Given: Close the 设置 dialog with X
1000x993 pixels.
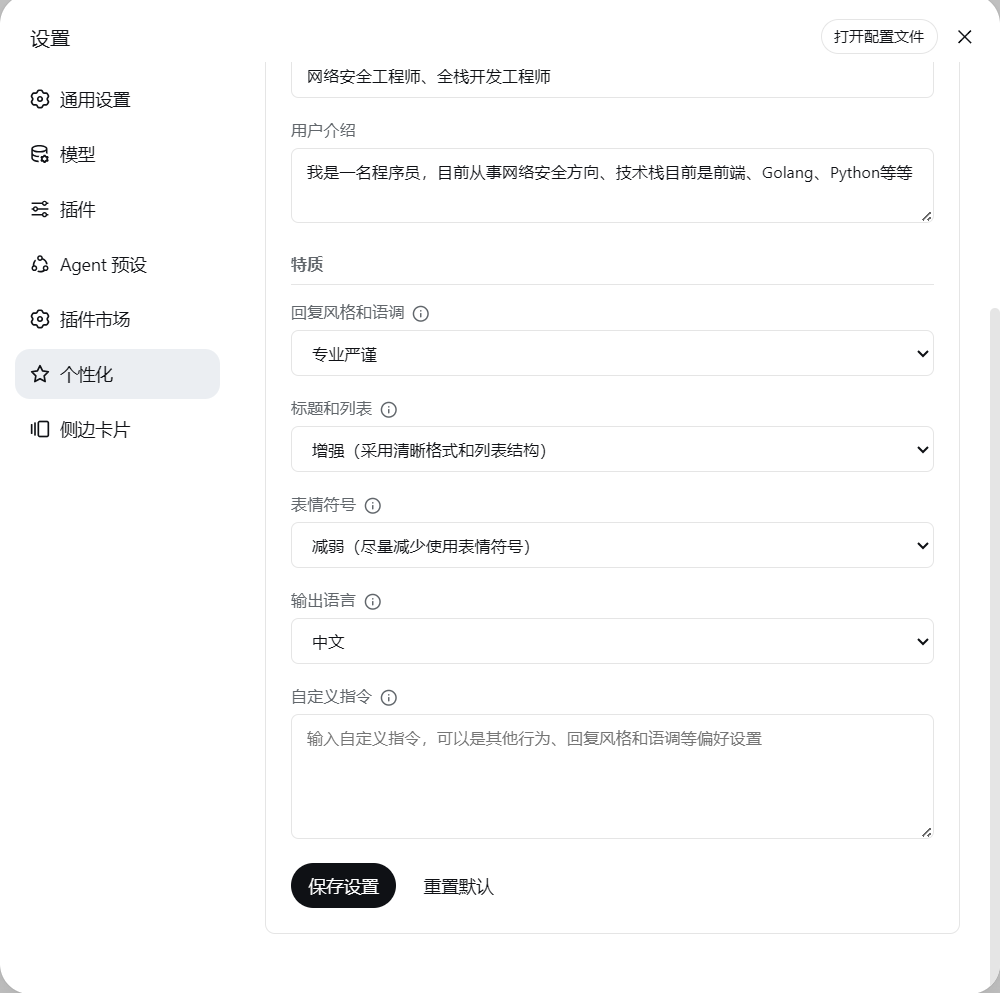Looking at the screenshot, I should pos(964,37).
